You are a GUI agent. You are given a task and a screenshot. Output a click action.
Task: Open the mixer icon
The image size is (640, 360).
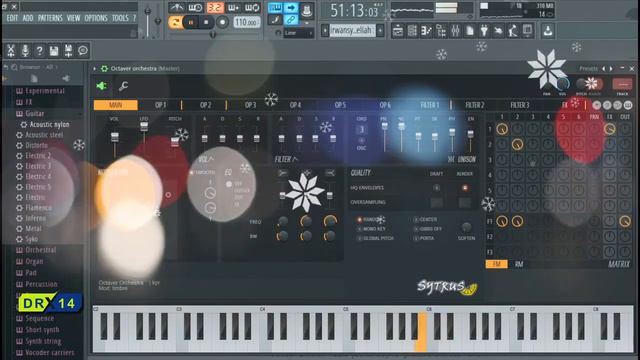click(456, 31)
